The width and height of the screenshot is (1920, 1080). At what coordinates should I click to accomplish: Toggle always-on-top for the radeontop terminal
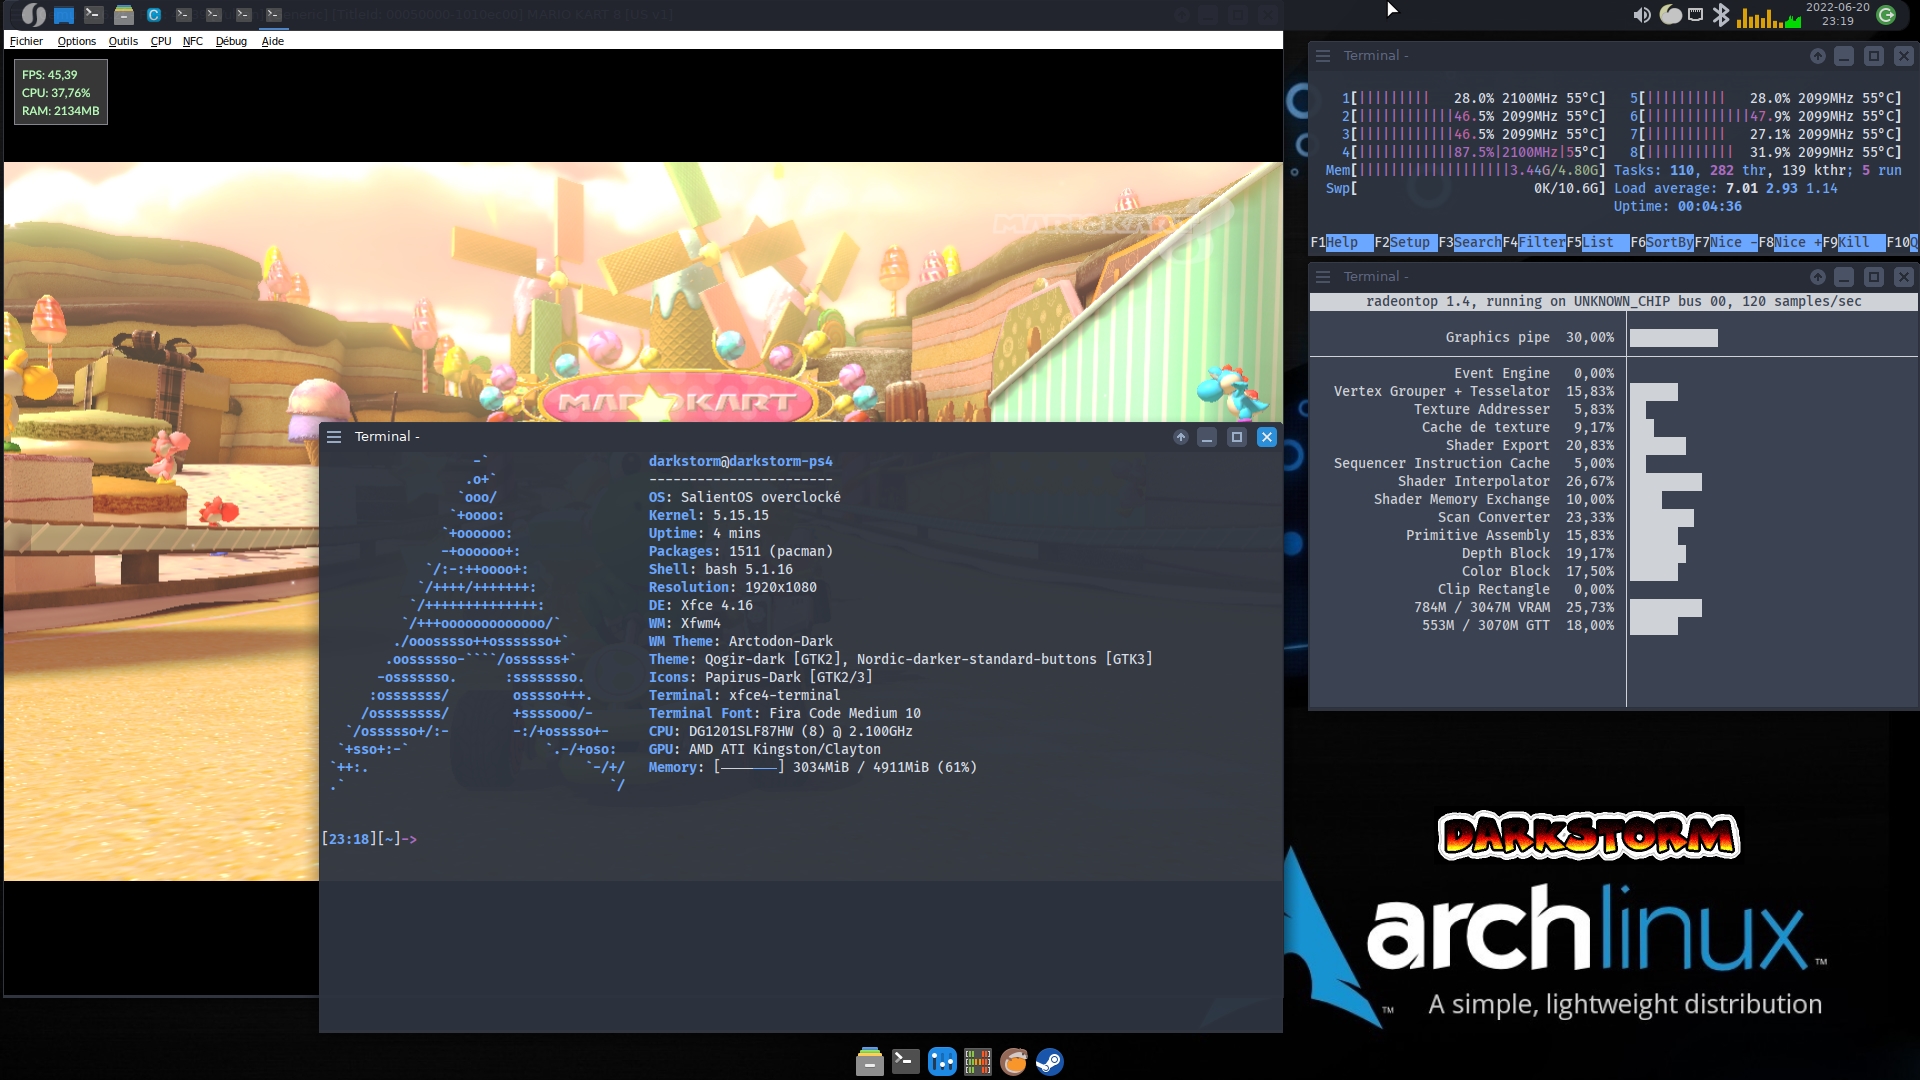(x=1818, y=277)
